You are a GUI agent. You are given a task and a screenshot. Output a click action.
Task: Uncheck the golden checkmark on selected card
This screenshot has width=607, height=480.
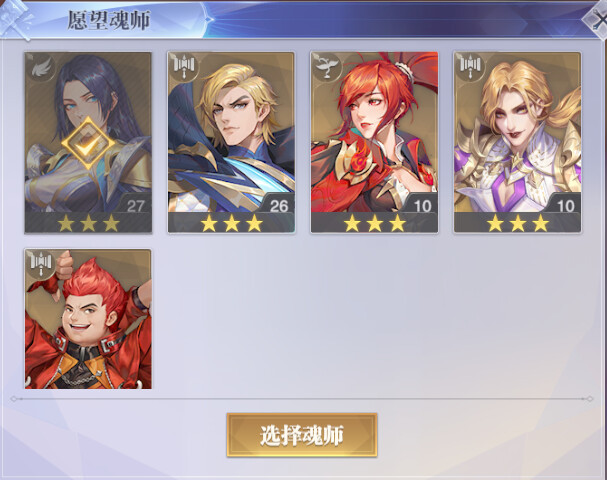point(89,143)
